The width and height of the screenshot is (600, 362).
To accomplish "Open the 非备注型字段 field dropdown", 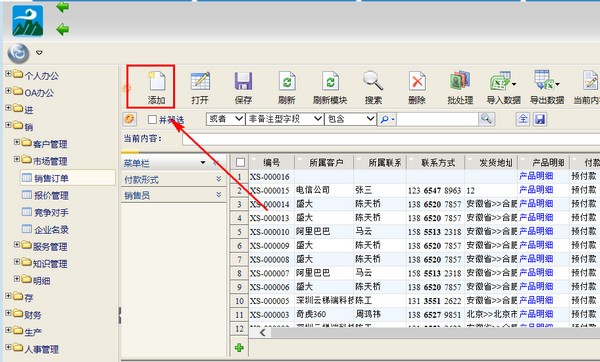I will click(x=285, y=119).
